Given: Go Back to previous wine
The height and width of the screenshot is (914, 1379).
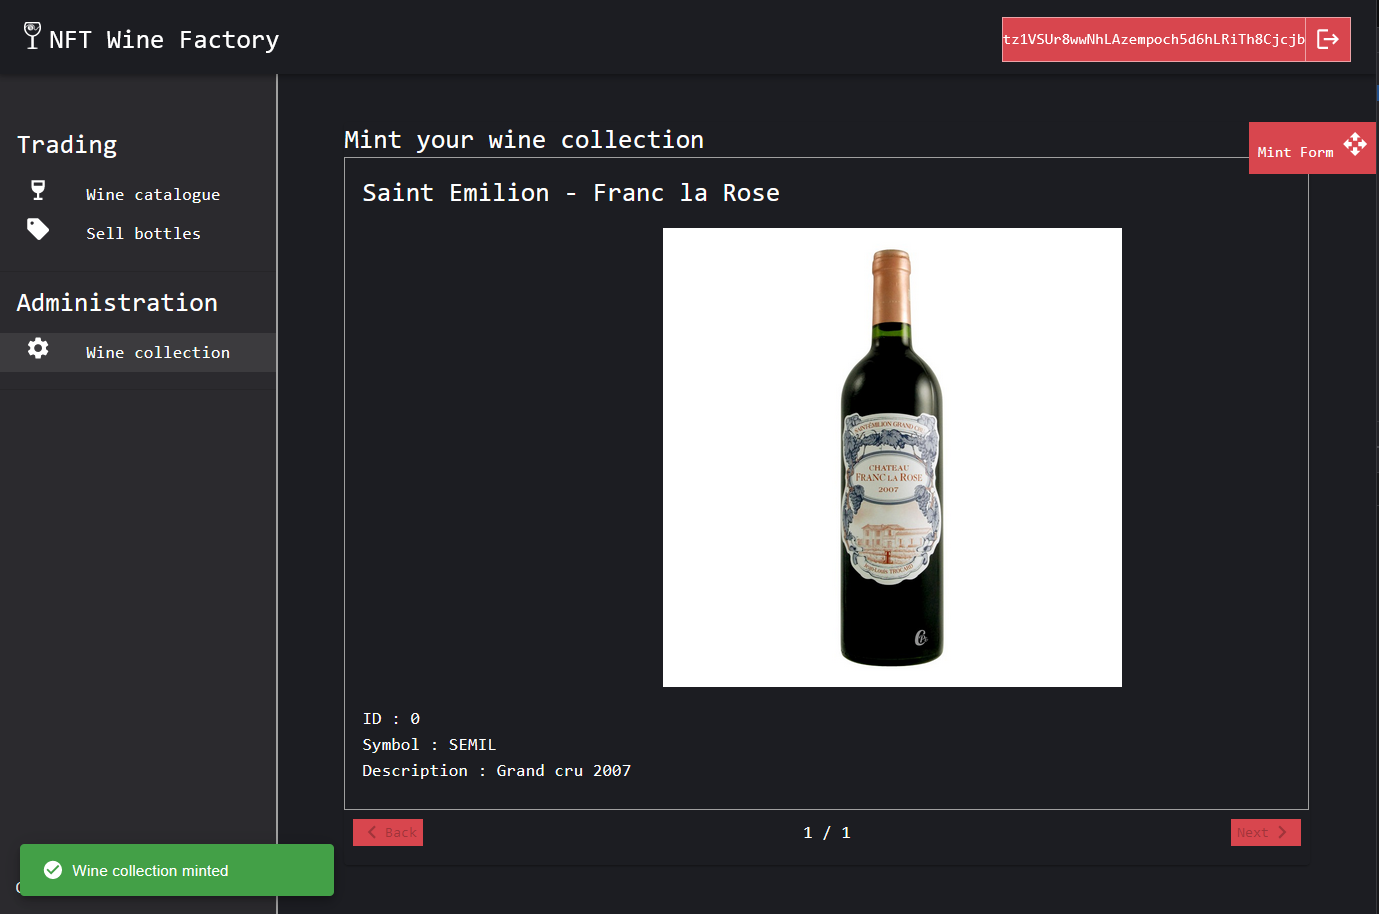Looking at the screenshot, I should (388, 832).
